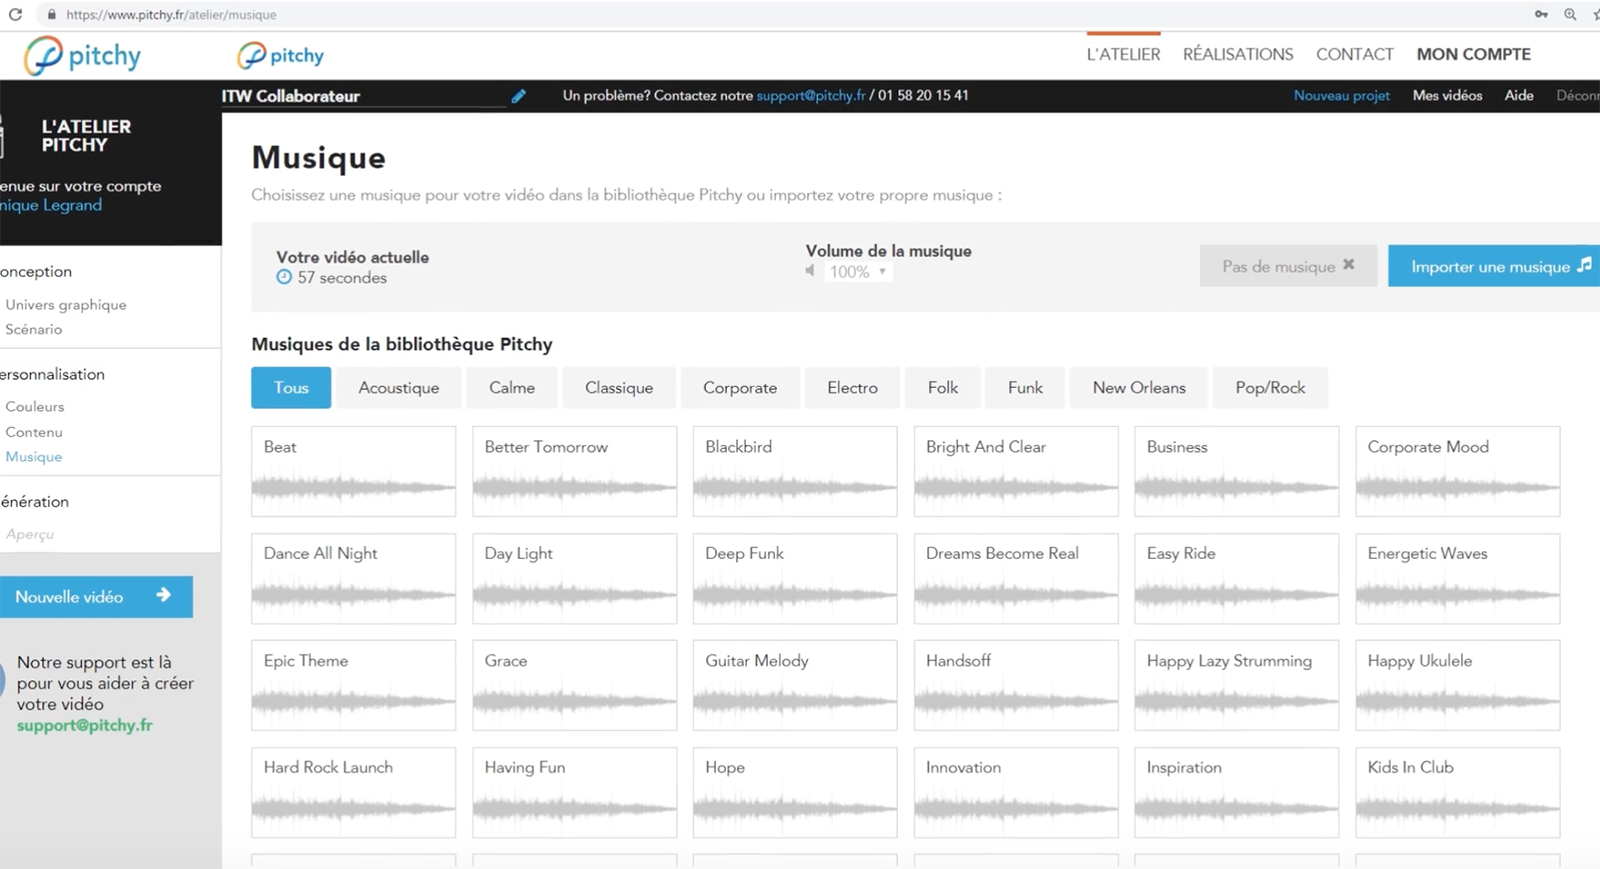Select the Dance All Night track

(x=353, y=578)
